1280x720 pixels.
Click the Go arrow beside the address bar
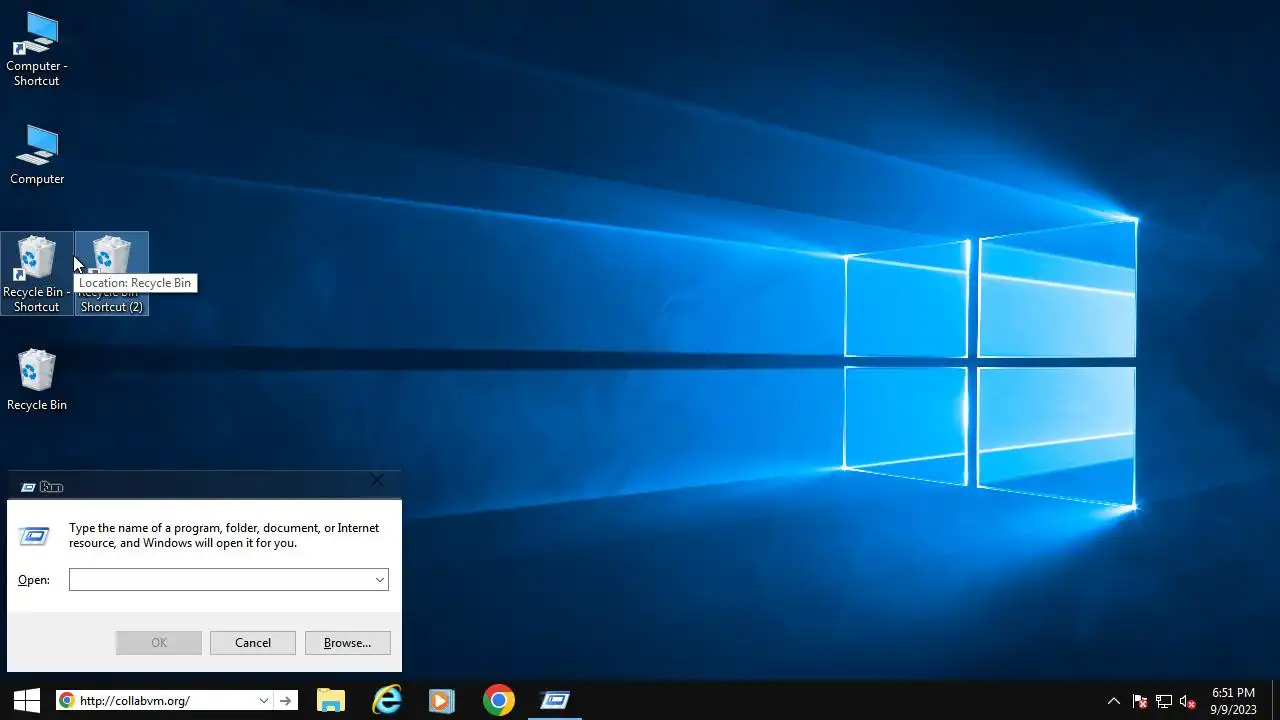pyautogui.click(x=285, y=700)
